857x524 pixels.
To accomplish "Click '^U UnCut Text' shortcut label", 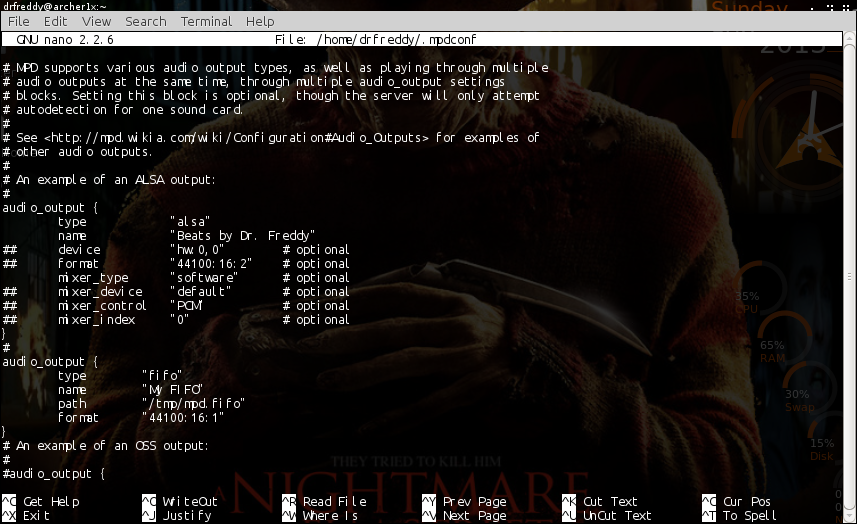I will tap(607, 515).
